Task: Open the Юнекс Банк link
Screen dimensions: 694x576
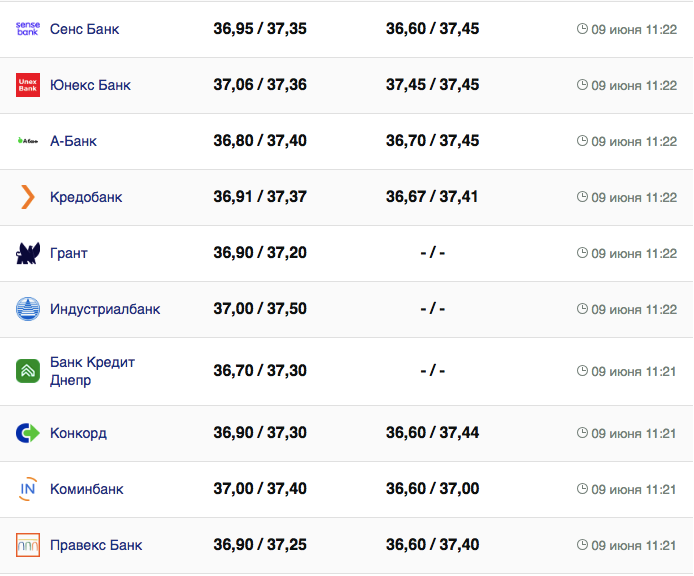Action: (90, 85)
